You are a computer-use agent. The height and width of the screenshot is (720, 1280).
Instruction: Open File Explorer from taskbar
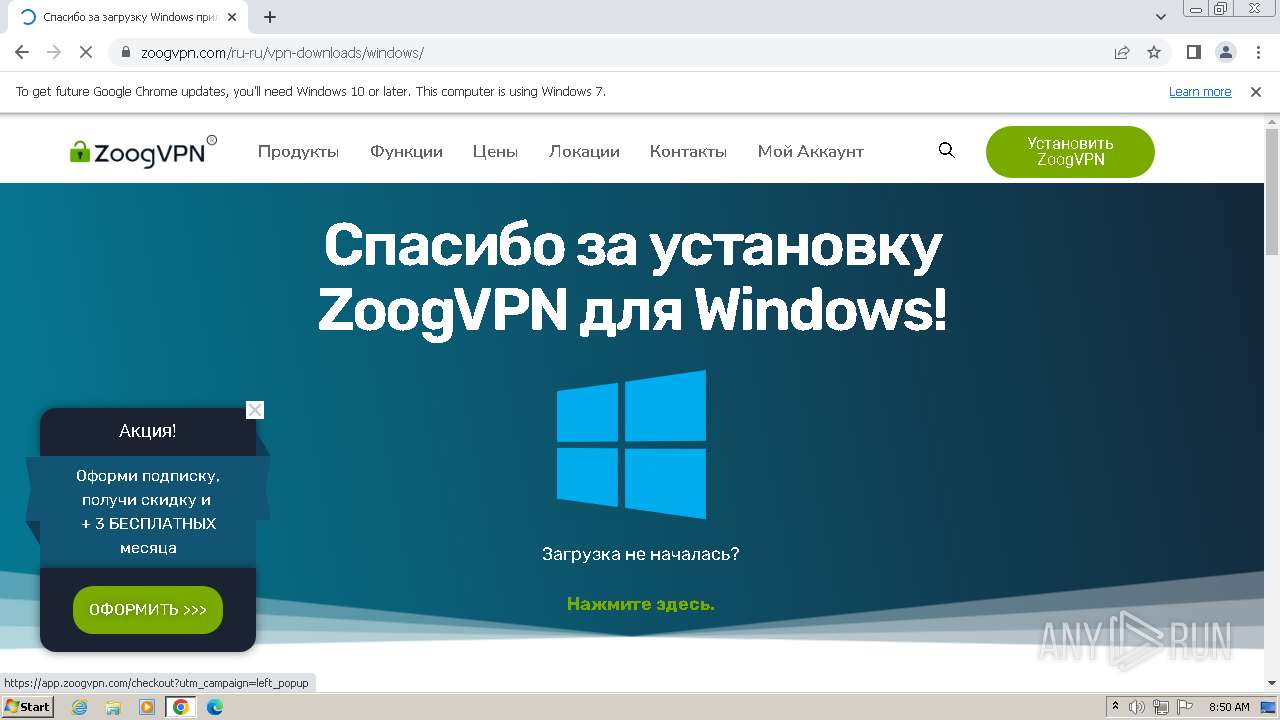point(113,707)
